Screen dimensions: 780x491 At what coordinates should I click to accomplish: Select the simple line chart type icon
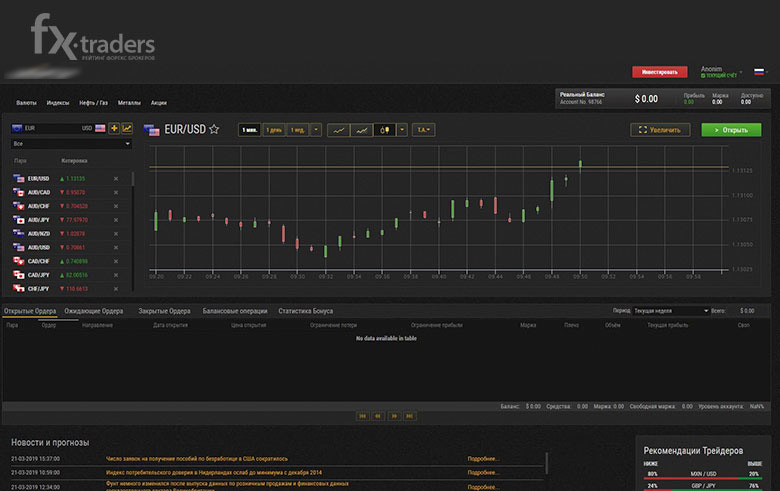click(339, 130)
